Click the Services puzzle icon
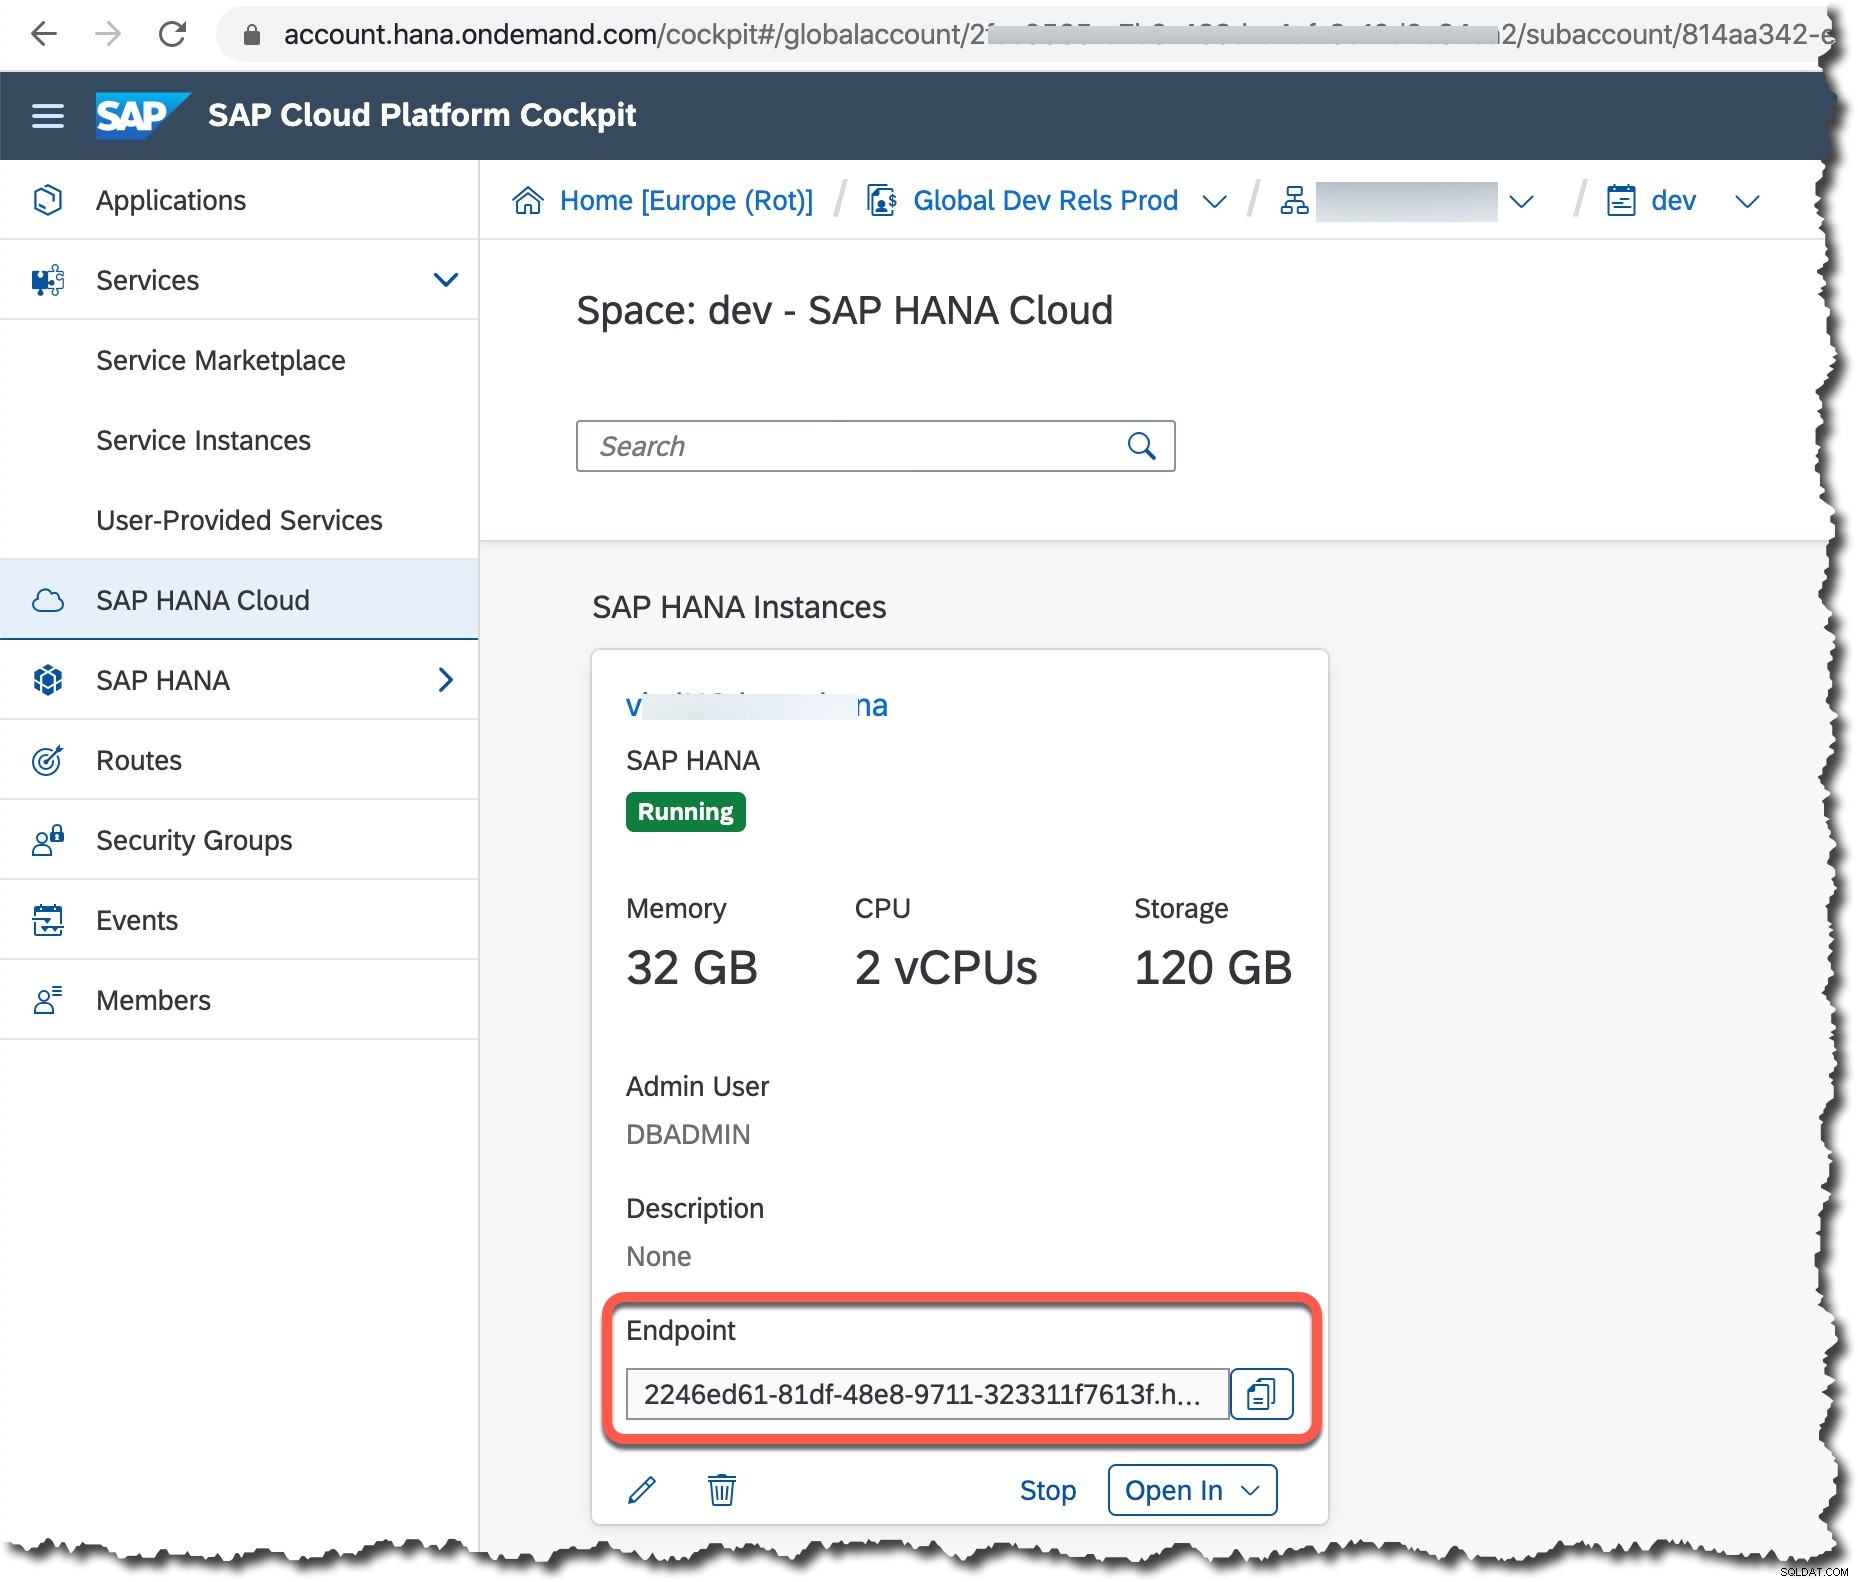 click(47, 280)
